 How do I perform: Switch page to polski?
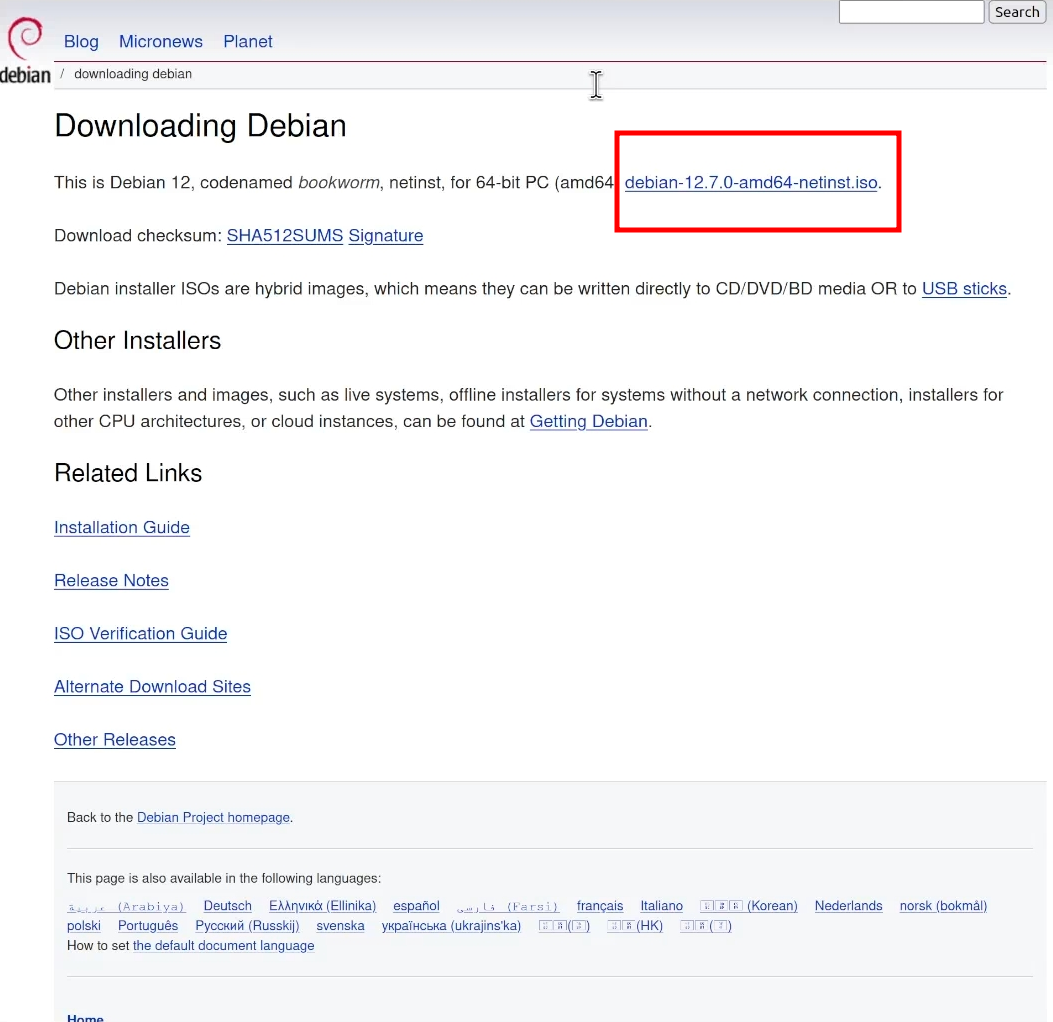(84, 926)
